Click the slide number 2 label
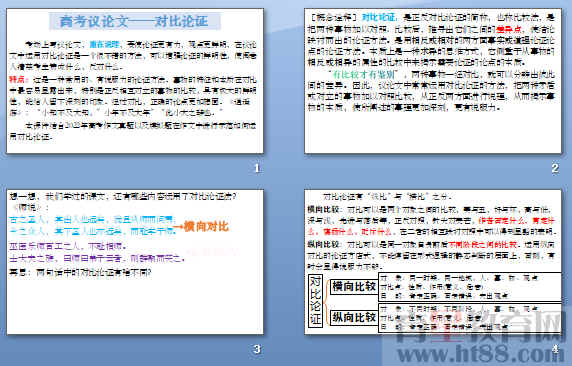This screenshot has width=572, height=366. pyautogui.click(x=555, y=168)
